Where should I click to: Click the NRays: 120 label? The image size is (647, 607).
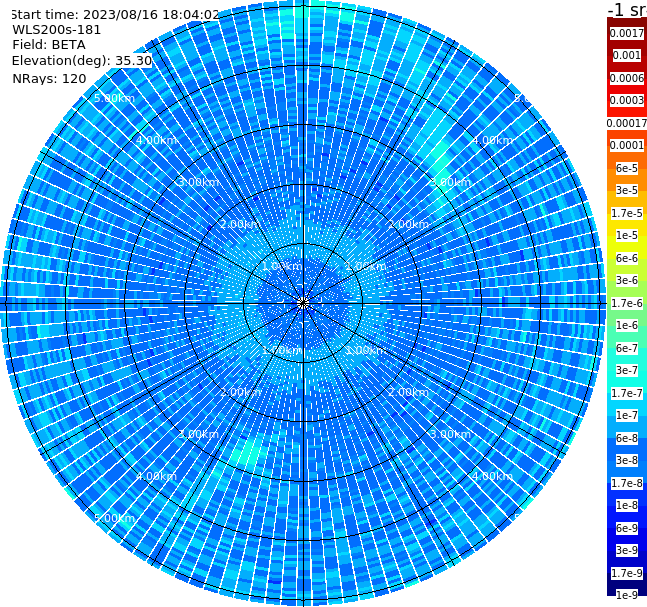[49, 78]
